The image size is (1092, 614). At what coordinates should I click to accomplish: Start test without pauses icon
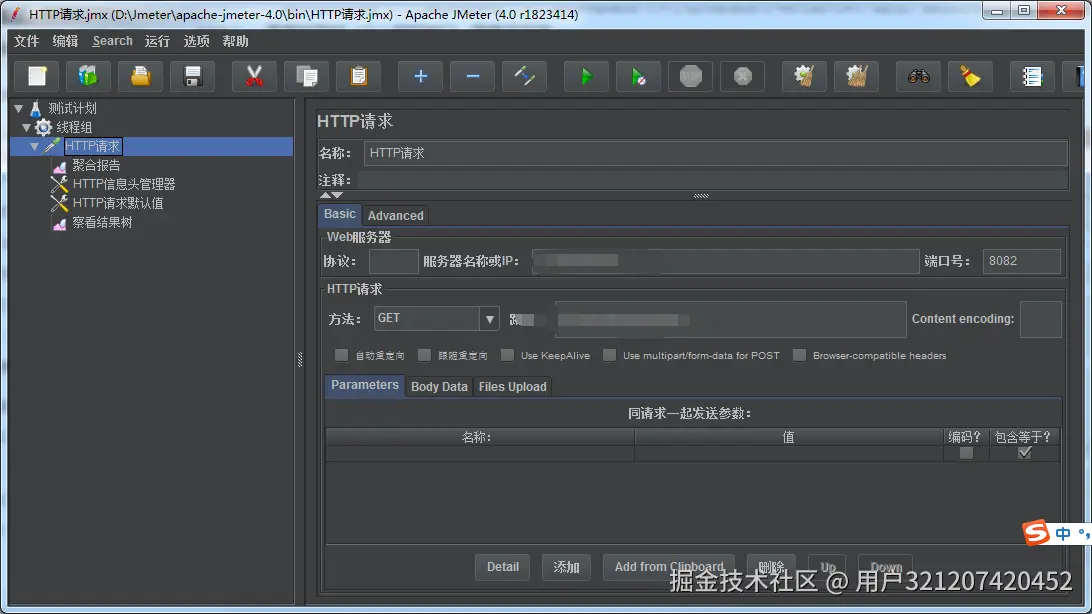click(x=638, y=76)
